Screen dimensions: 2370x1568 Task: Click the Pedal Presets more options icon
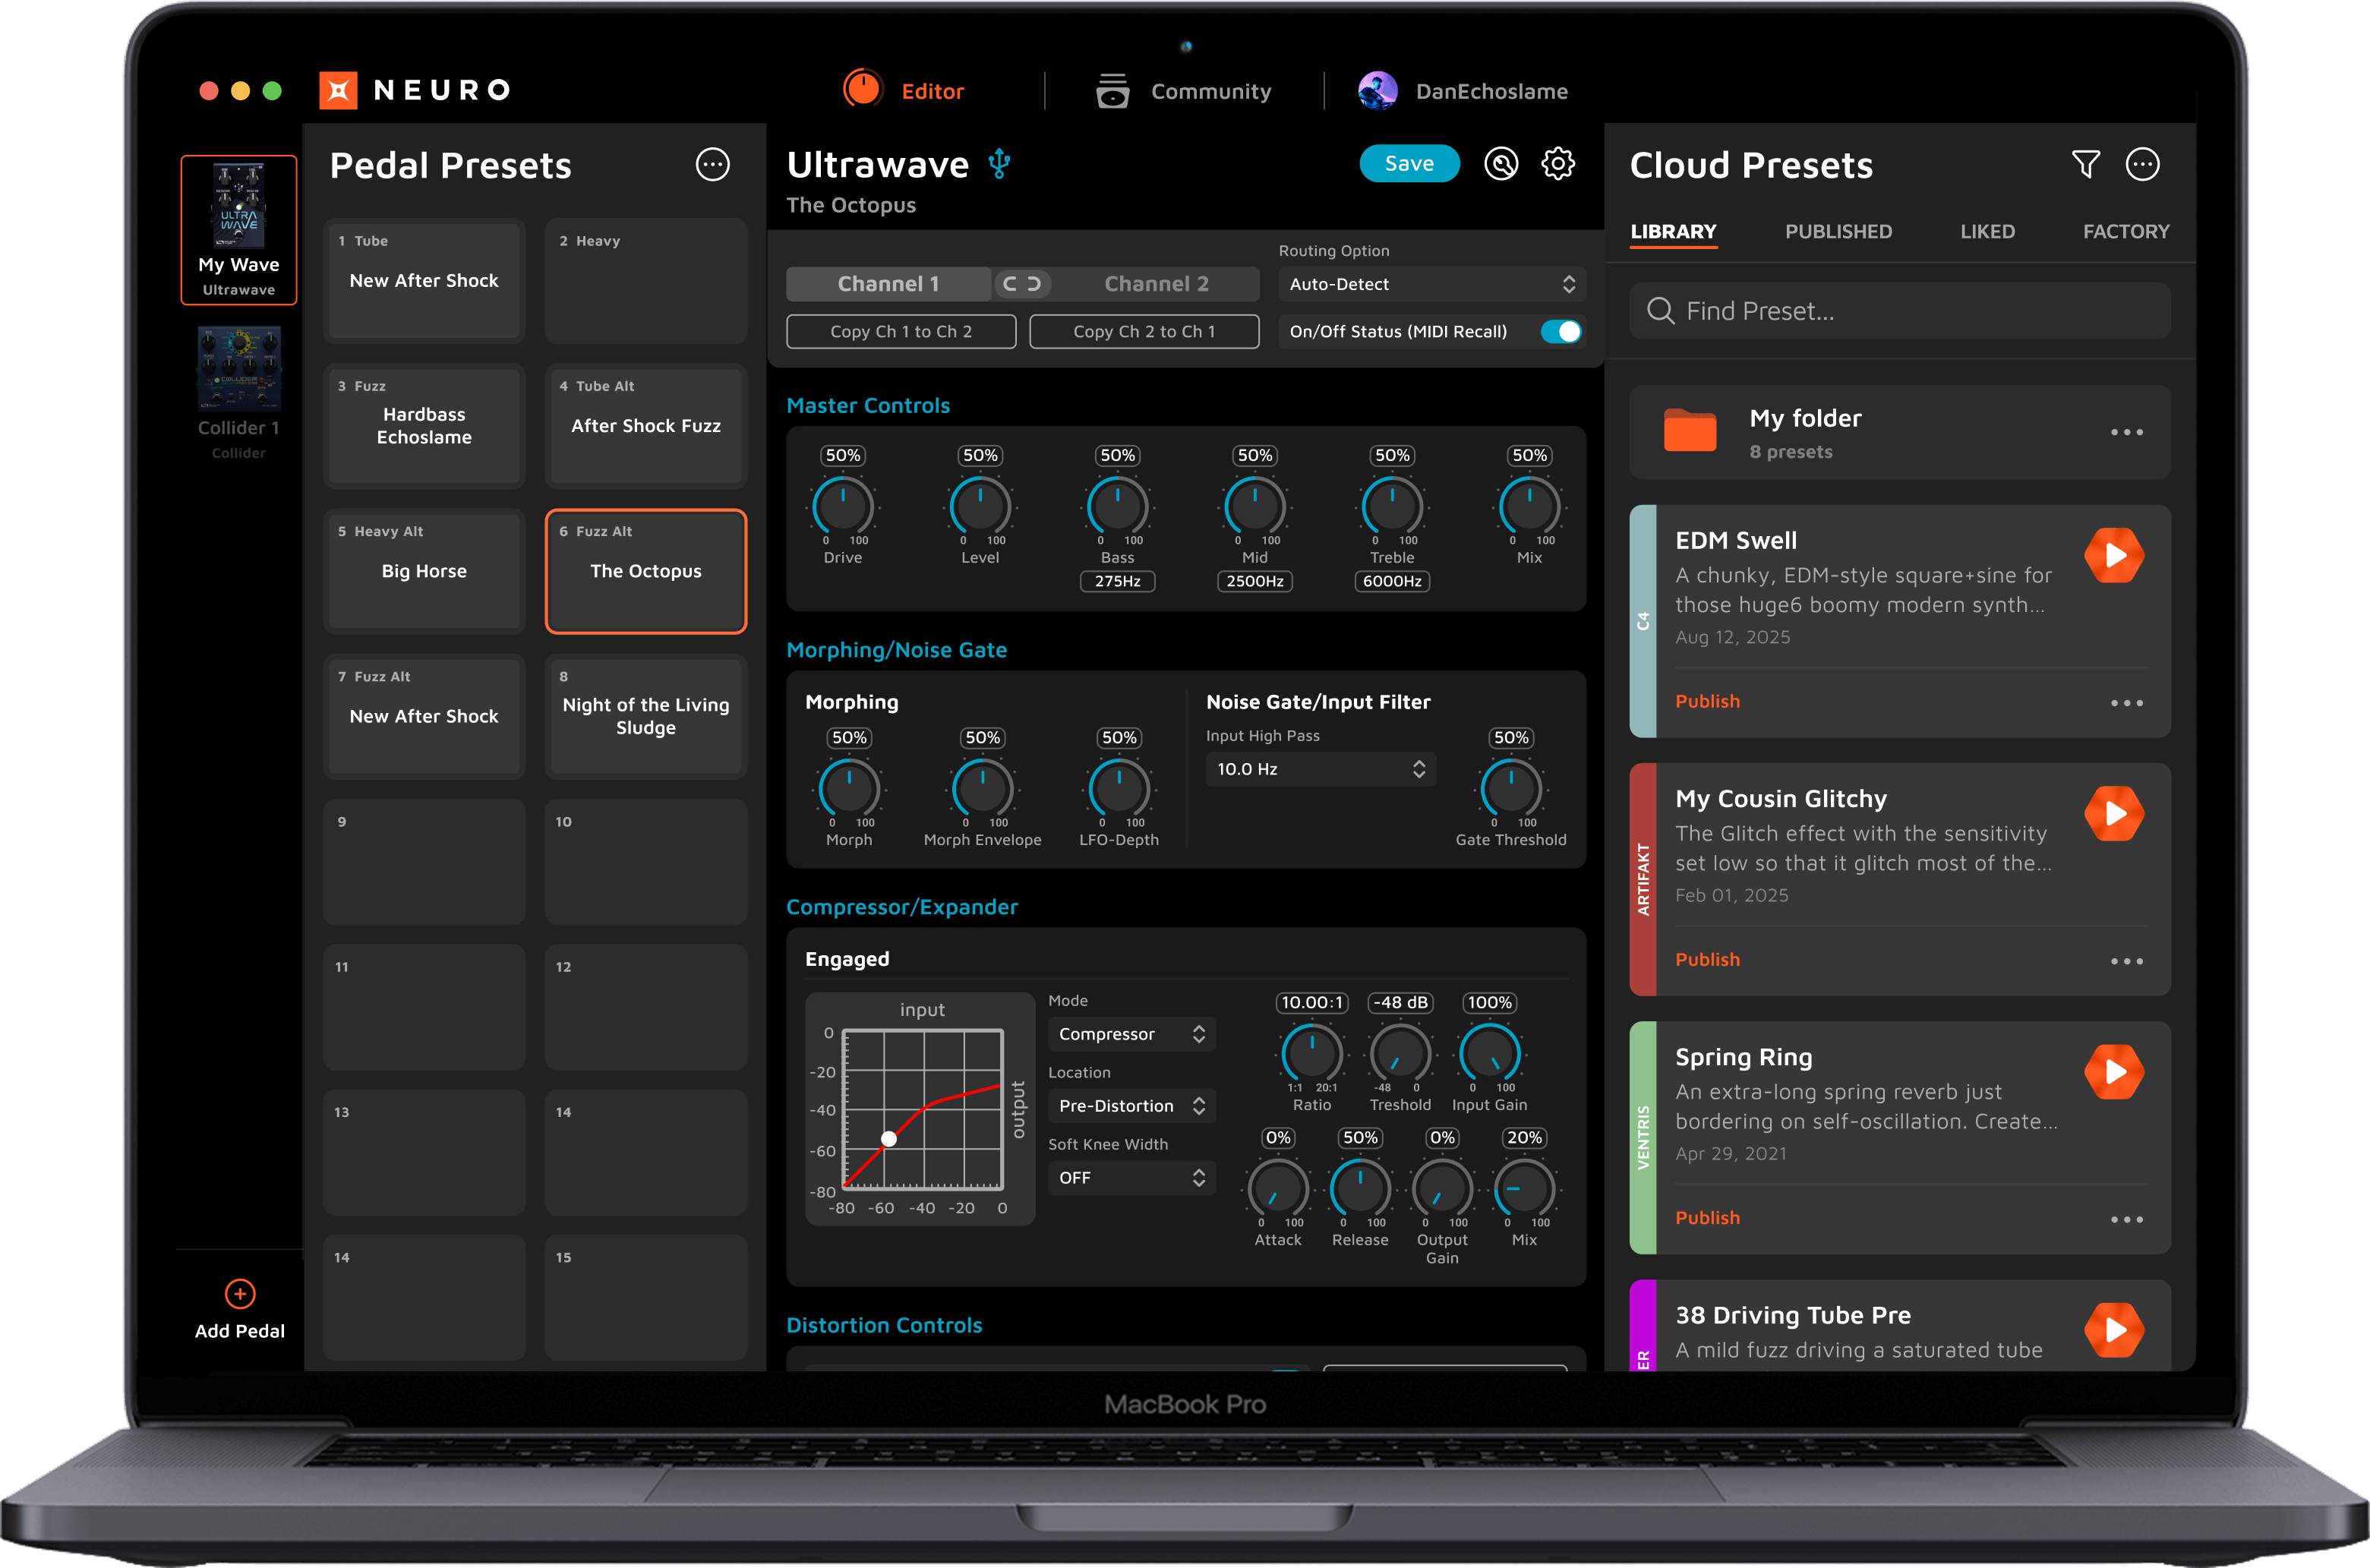pos(712,164)
